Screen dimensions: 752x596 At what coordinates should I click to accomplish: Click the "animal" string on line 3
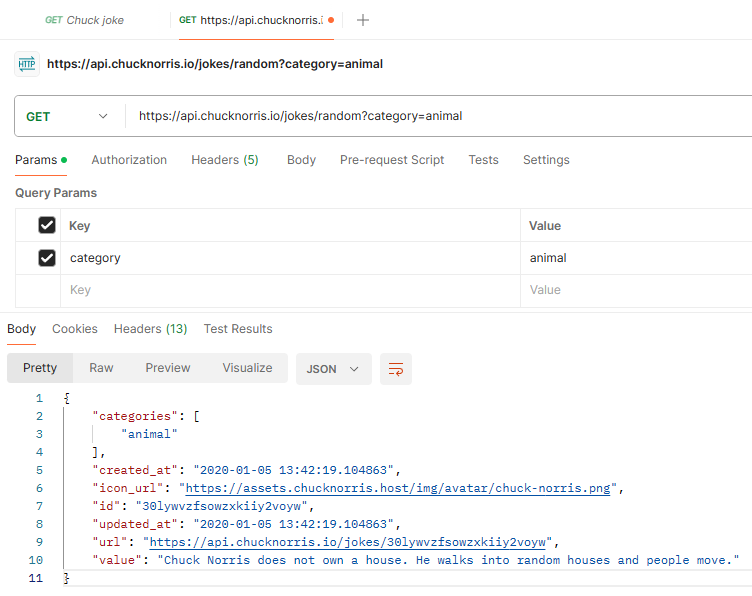pos(149,434)
